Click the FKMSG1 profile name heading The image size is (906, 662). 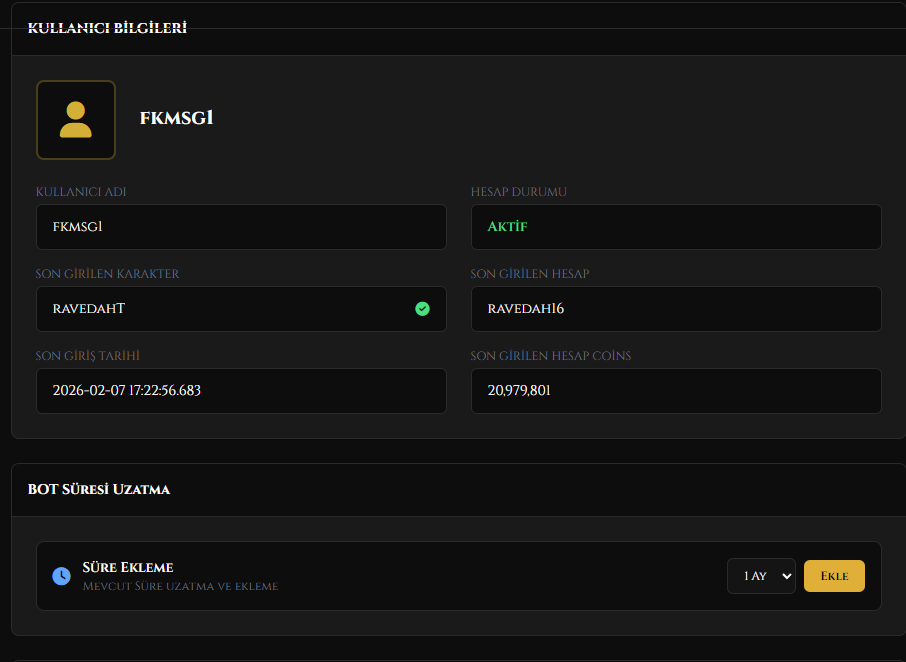(x=176, y=118)
